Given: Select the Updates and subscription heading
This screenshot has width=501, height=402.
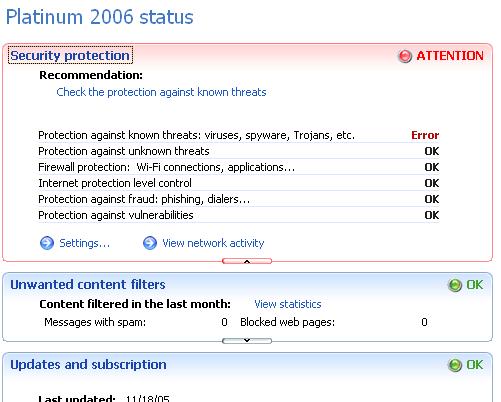Looking at the screenshot, I should 88,365.
